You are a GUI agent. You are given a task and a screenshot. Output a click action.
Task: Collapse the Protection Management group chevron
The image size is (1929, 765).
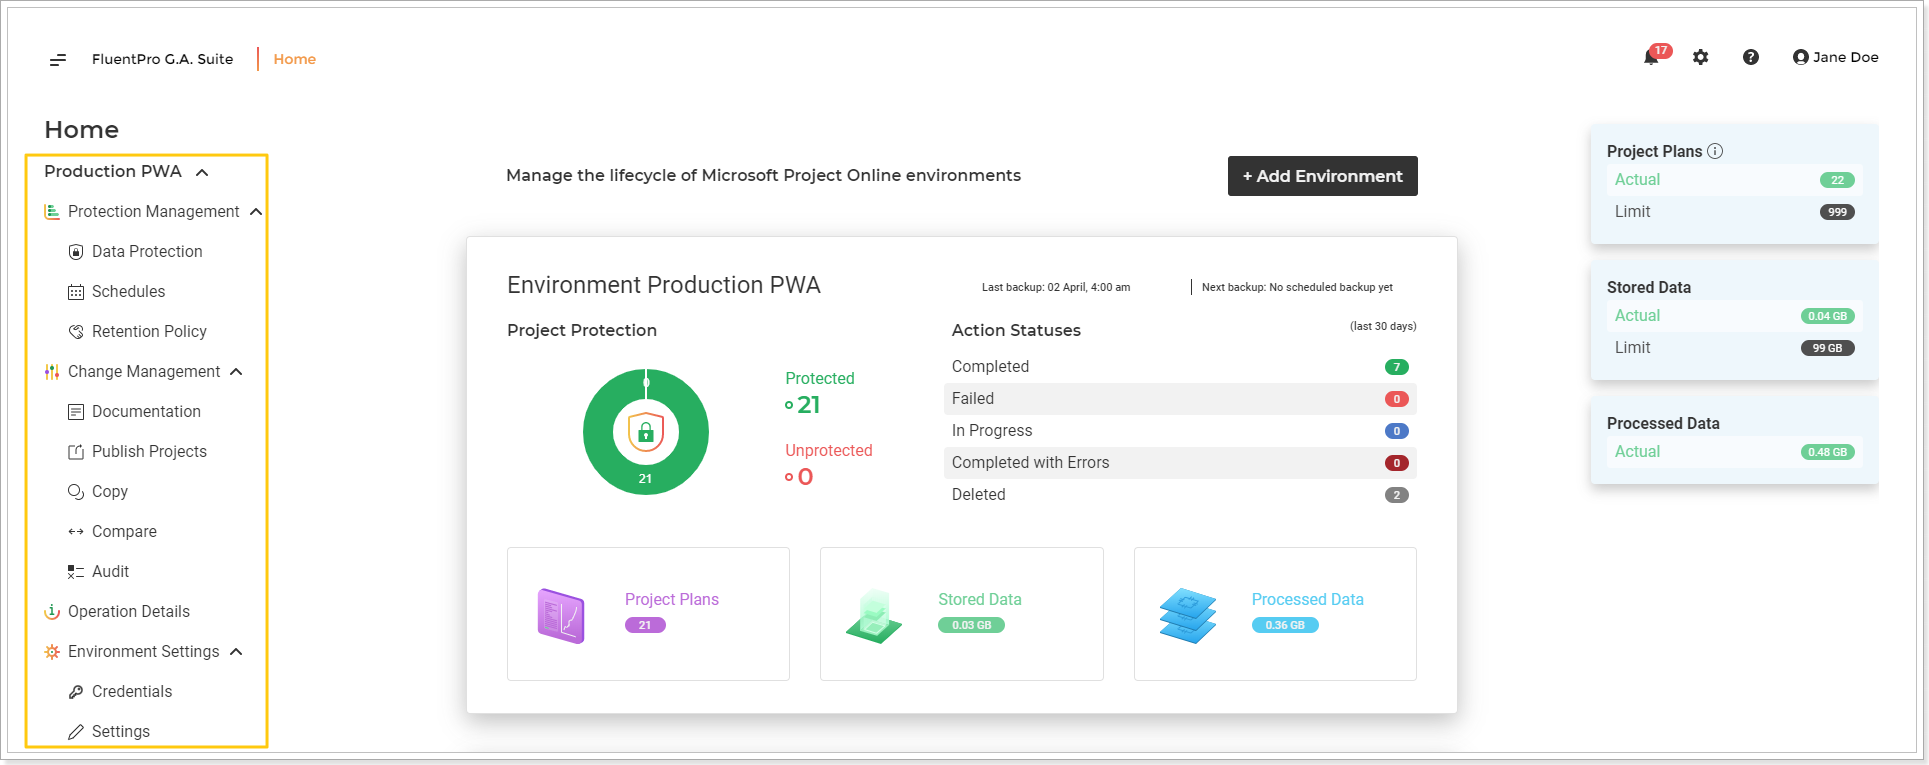point(256,212)
